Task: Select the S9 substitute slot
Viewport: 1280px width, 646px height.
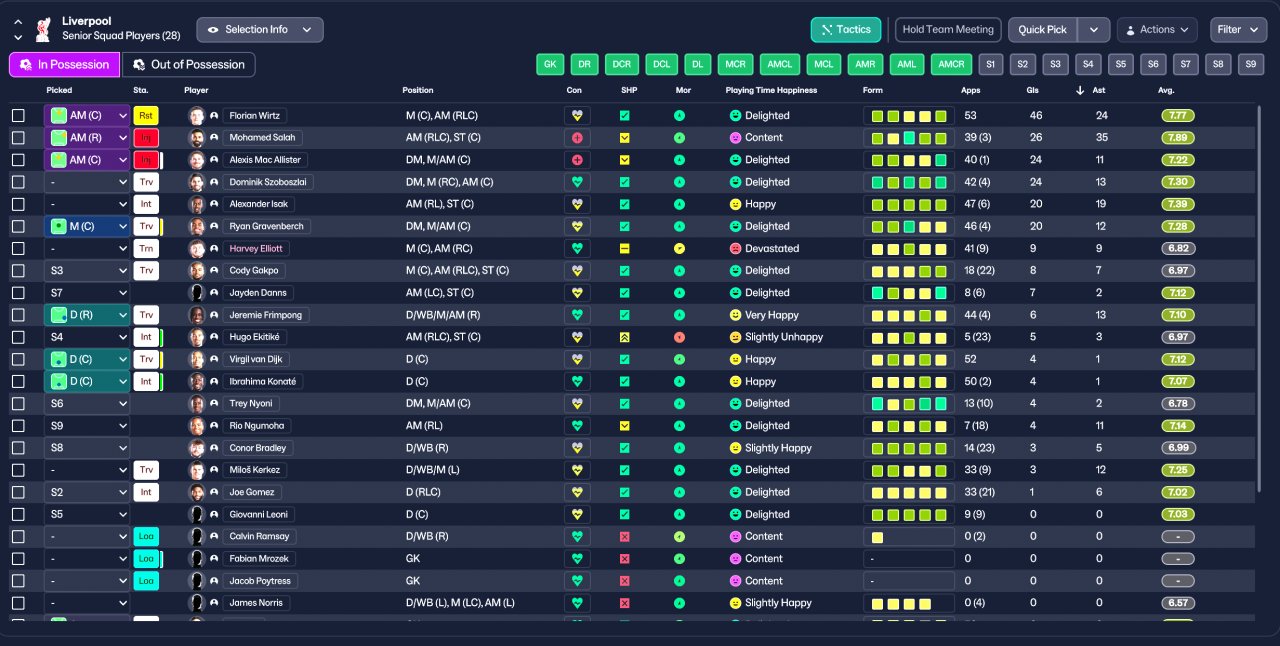Action: coord(1251,65)
